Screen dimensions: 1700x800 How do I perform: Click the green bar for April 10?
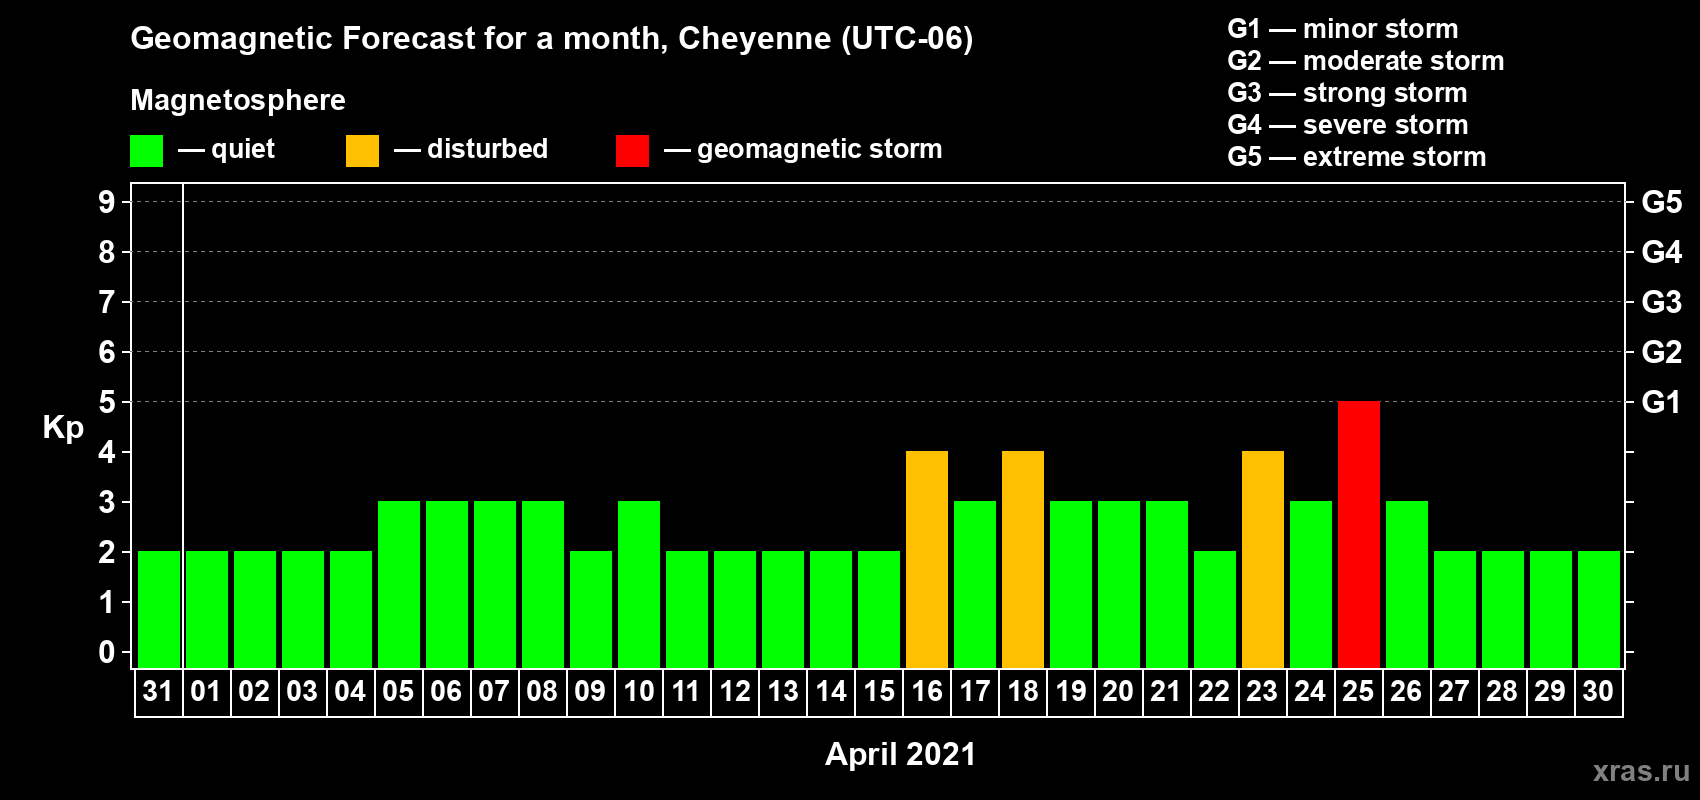pyautogui.click(x=639, y=584)
